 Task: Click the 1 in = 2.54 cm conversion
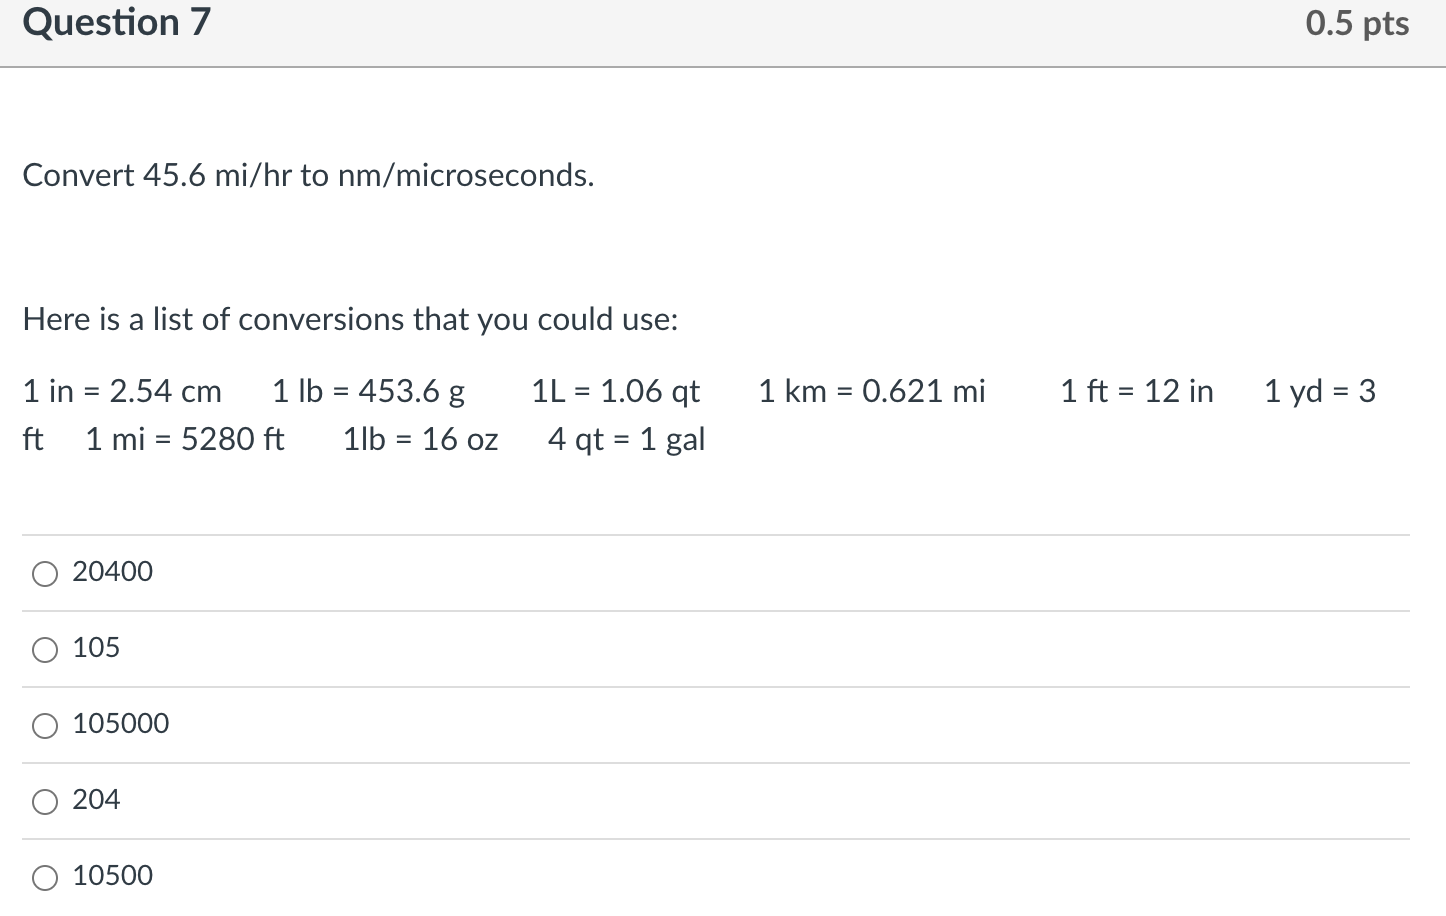122,391
